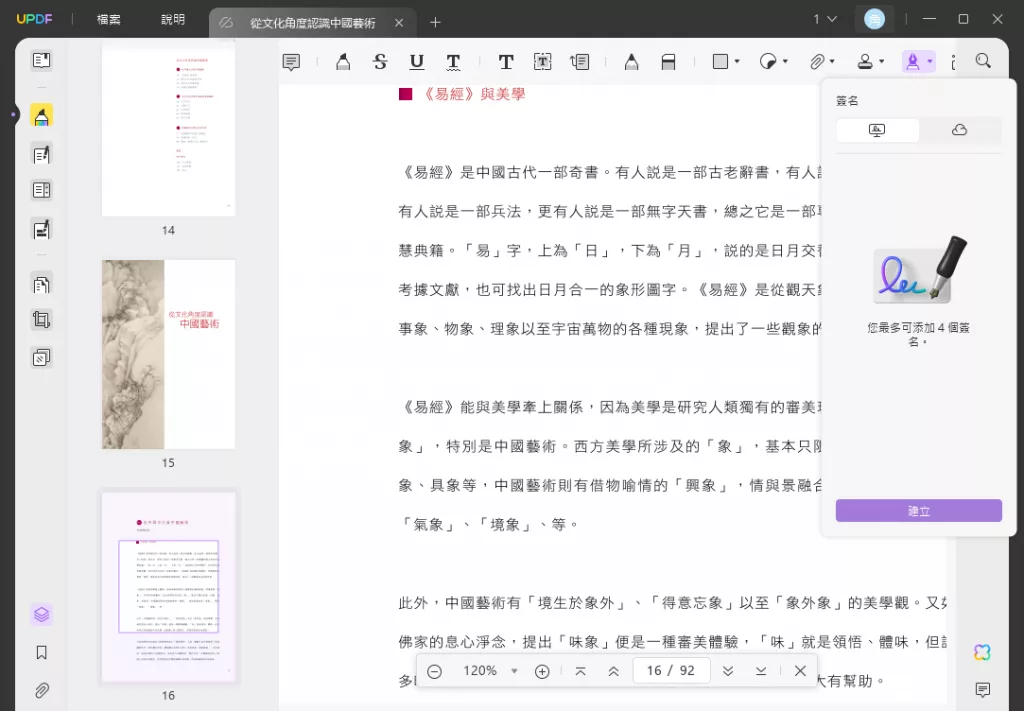Close the 從文化角度認識中國藝術 tab

point(399,23)
